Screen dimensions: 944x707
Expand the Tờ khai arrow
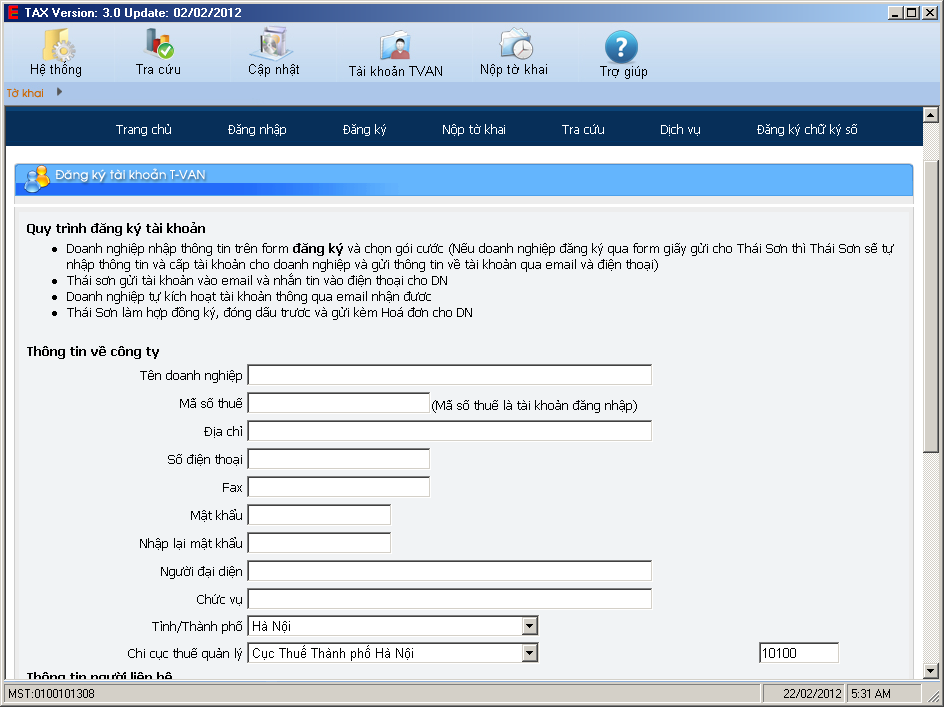click(x=59, y=92)
